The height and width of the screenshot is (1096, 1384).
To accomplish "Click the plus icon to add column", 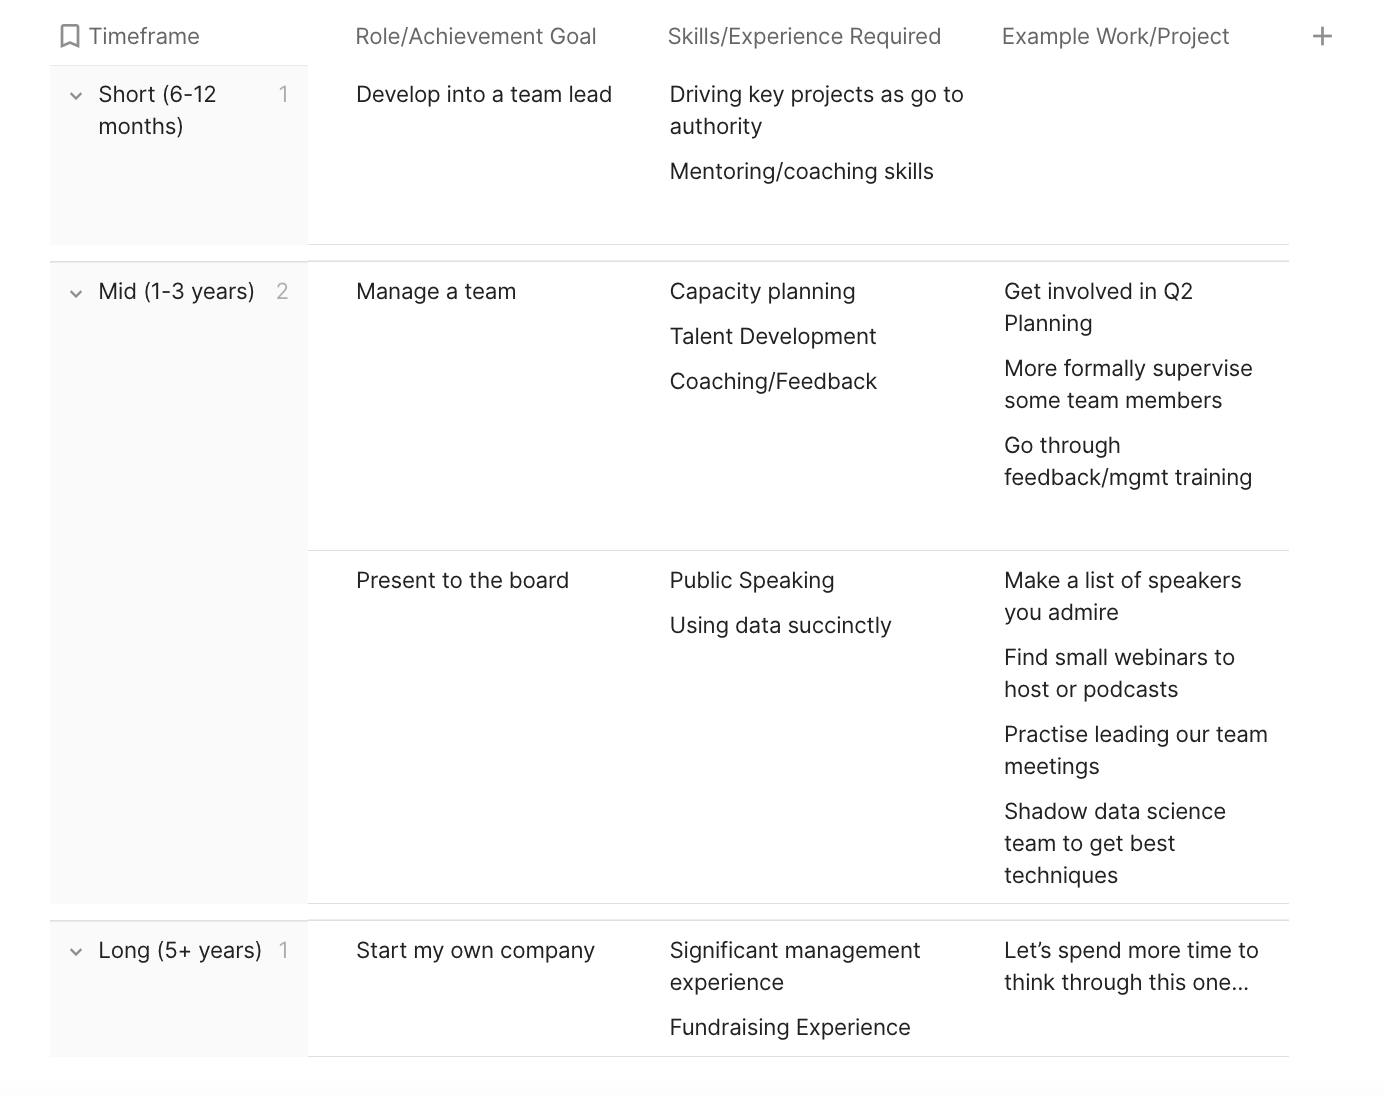I will point(1322,37).
